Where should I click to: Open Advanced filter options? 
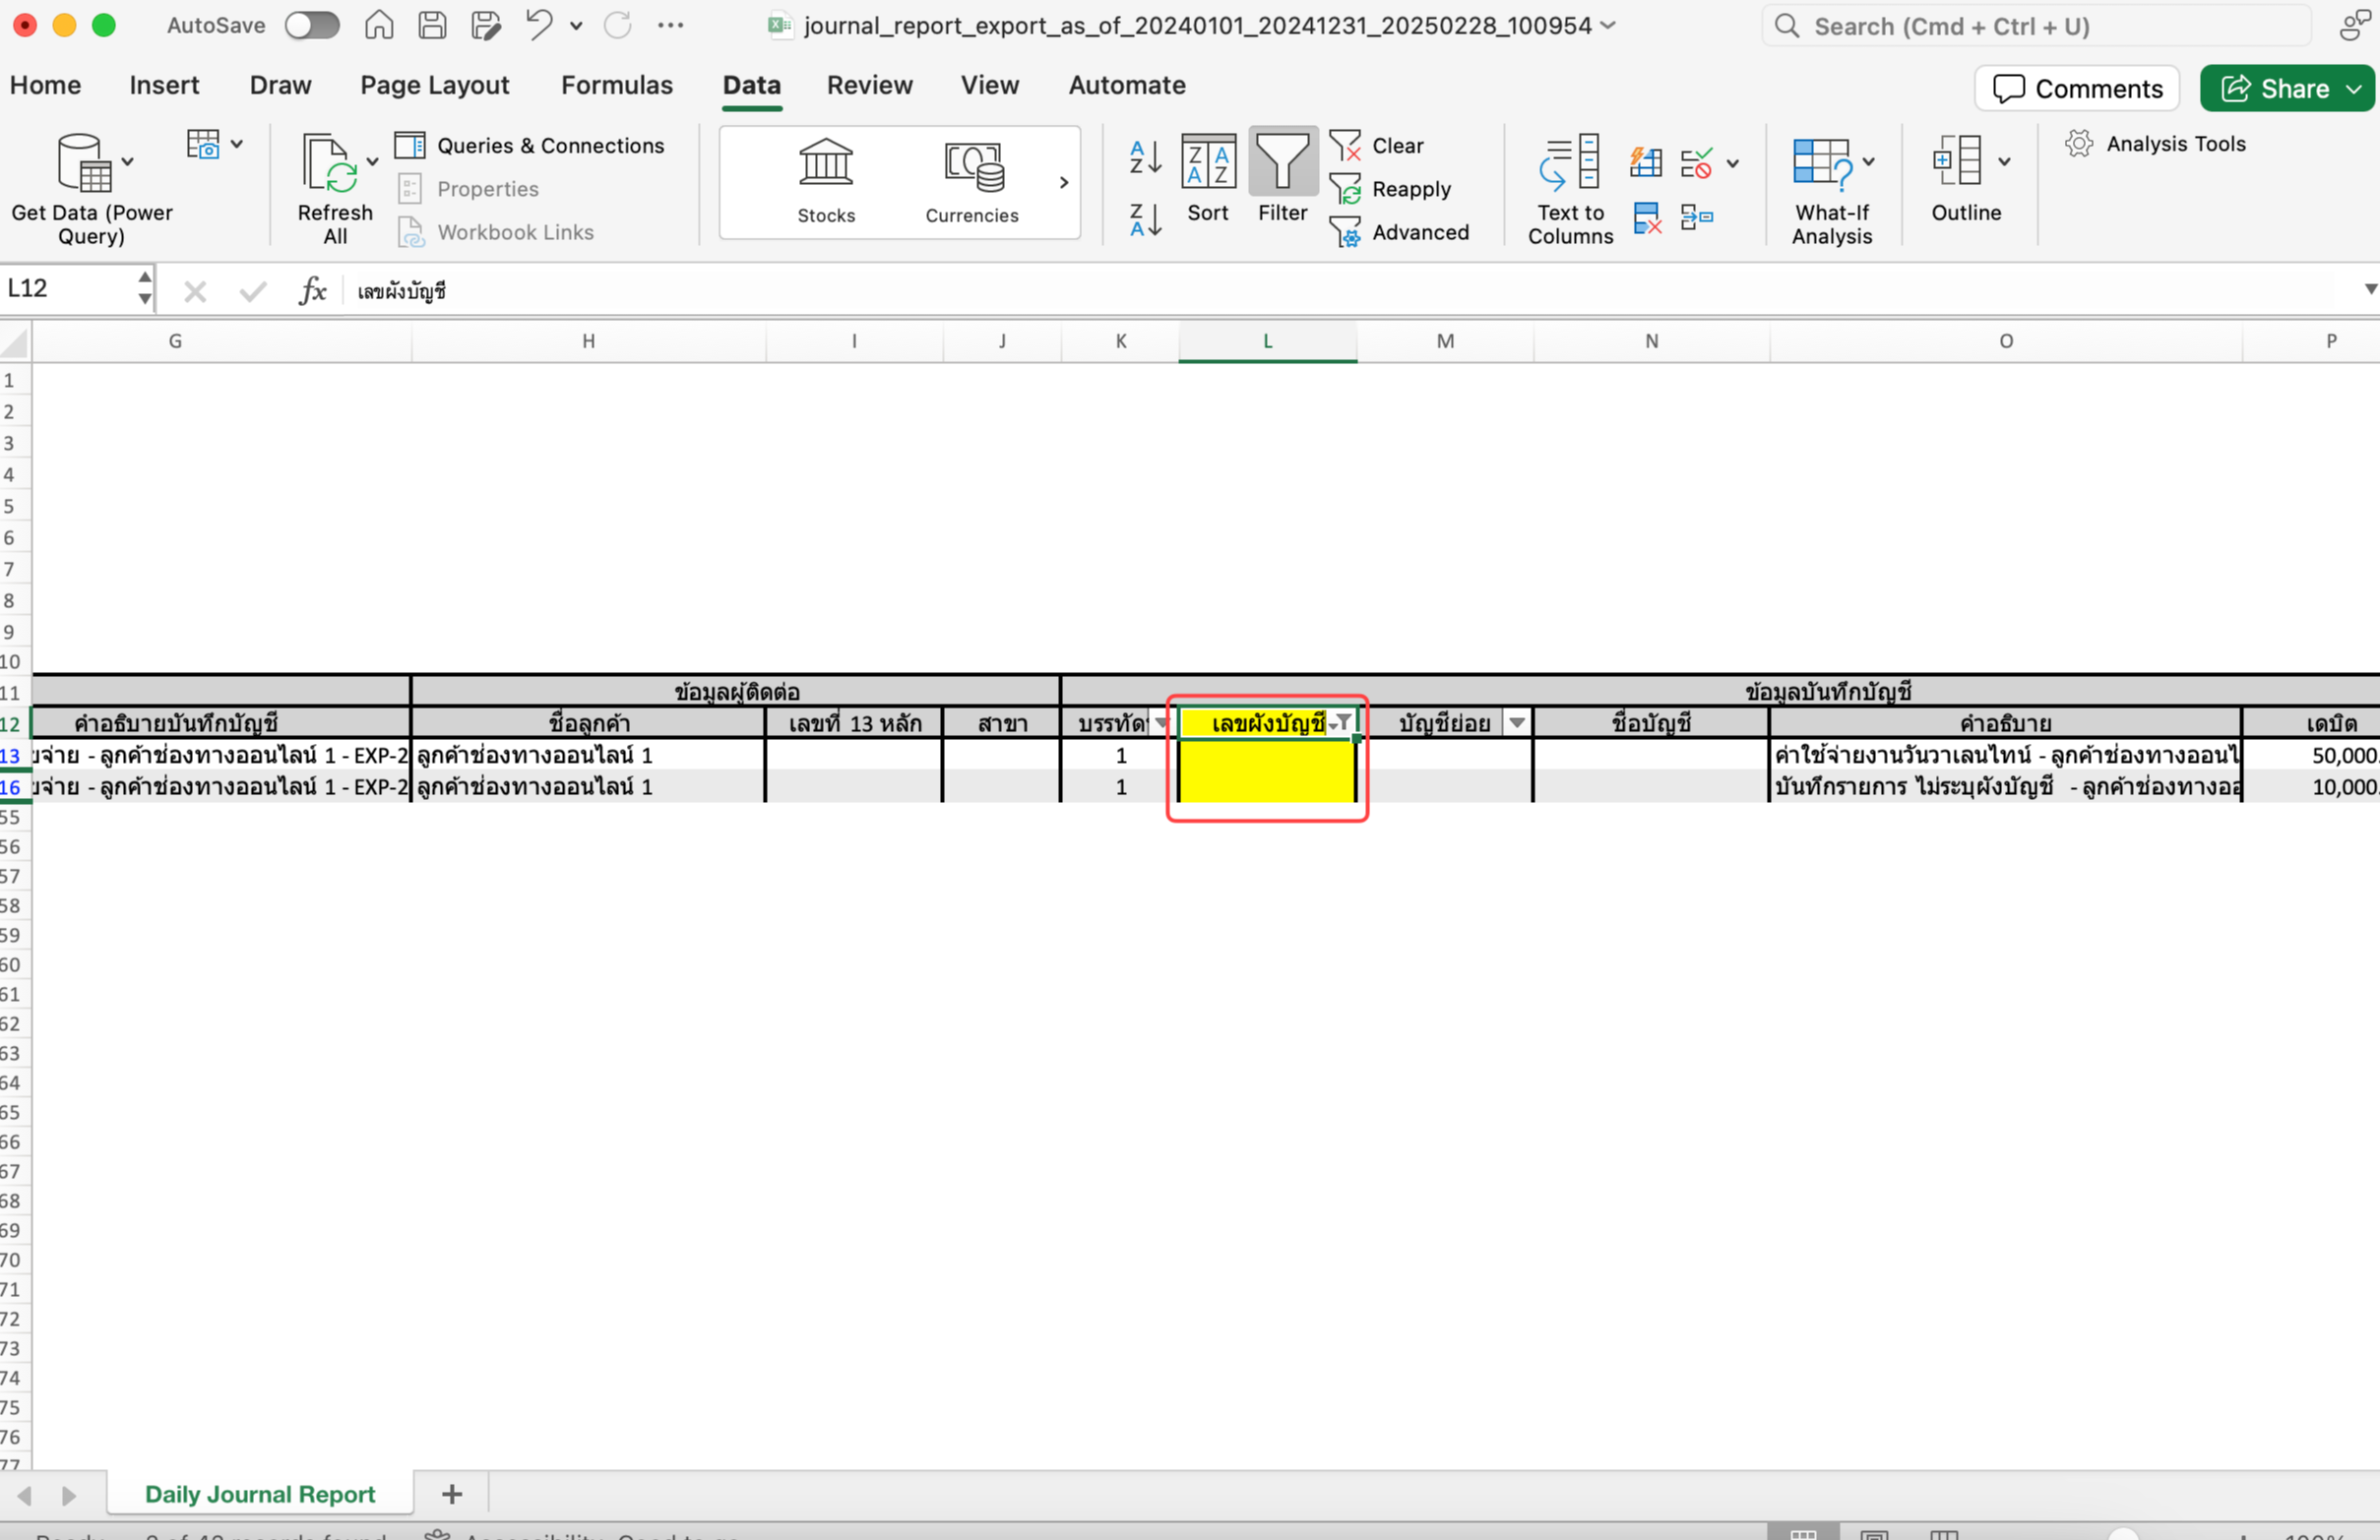(x=1400, y=232)
